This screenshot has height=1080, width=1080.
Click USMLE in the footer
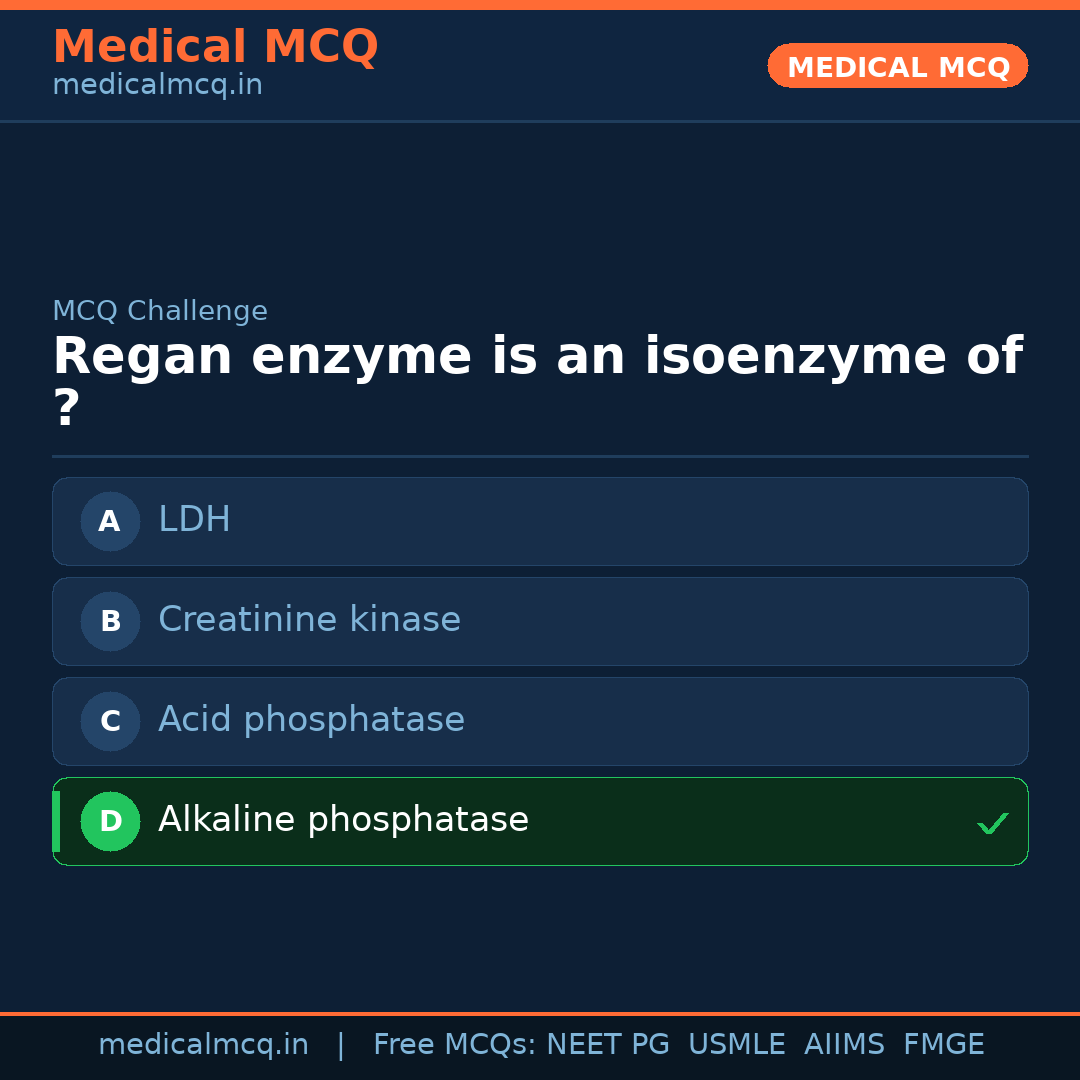click(736, 1045)
